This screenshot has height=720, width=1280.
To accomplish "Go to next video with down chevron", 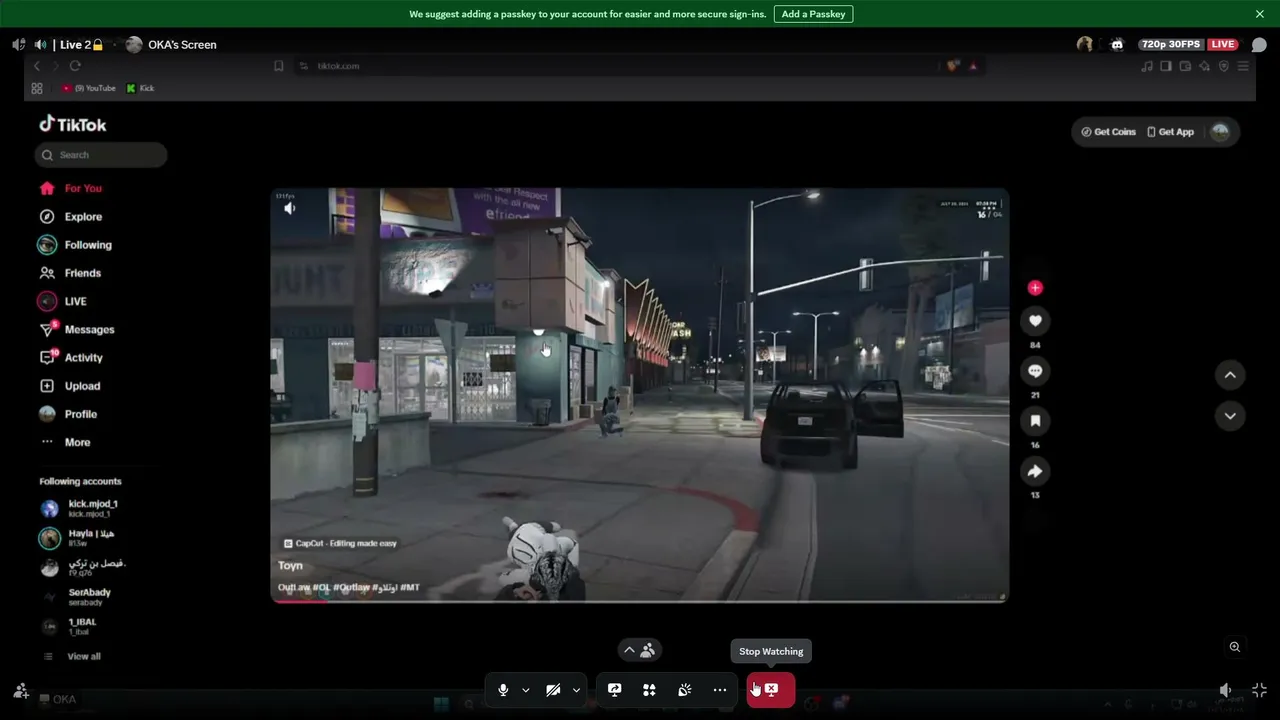I will [1230, 416].
